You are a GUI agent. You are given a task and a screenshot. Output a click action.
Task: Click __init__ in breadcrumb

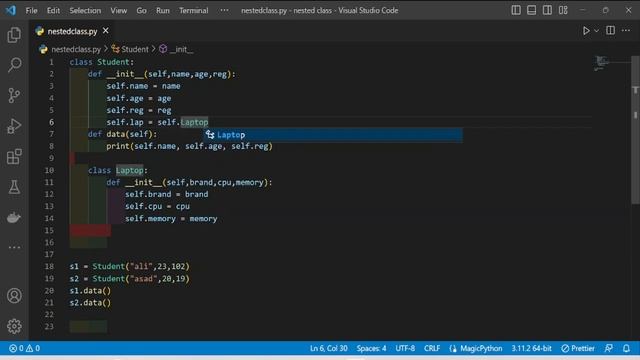click(x=181, y=49)
